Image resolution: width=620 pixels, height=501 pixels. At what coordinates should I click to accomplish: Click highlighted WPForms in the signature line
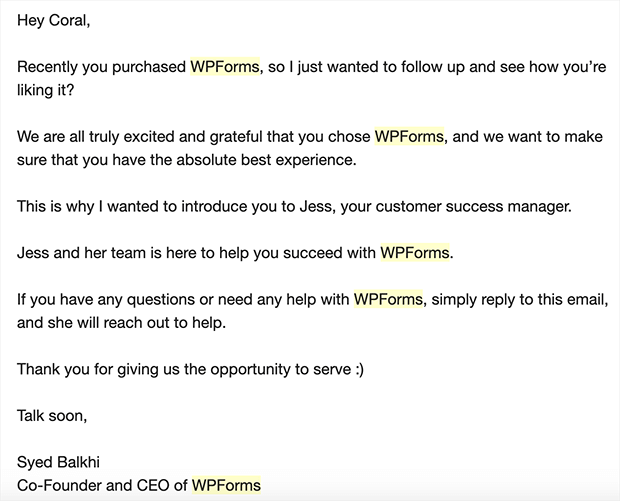226,485
